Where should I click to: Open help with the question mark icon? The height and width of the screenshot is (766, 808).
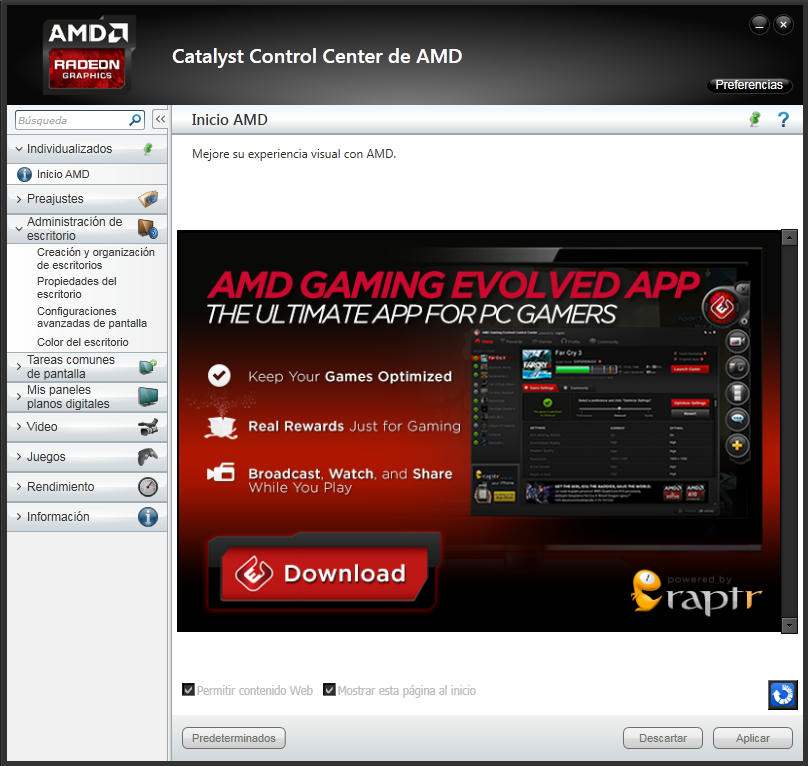pyautogui.click(x=783, y=120)
